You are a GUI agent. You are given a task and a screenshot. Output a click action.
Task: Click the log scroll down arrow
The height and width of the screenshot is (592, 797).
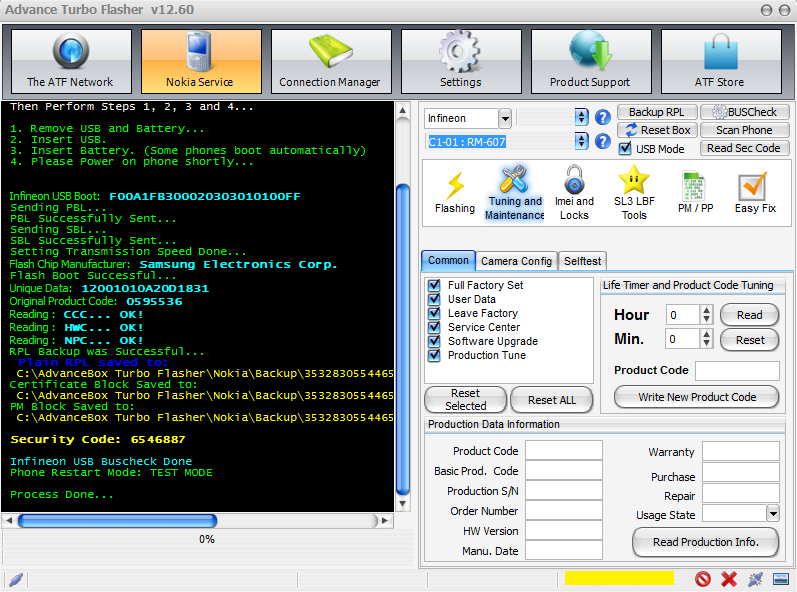coord(403,504)
